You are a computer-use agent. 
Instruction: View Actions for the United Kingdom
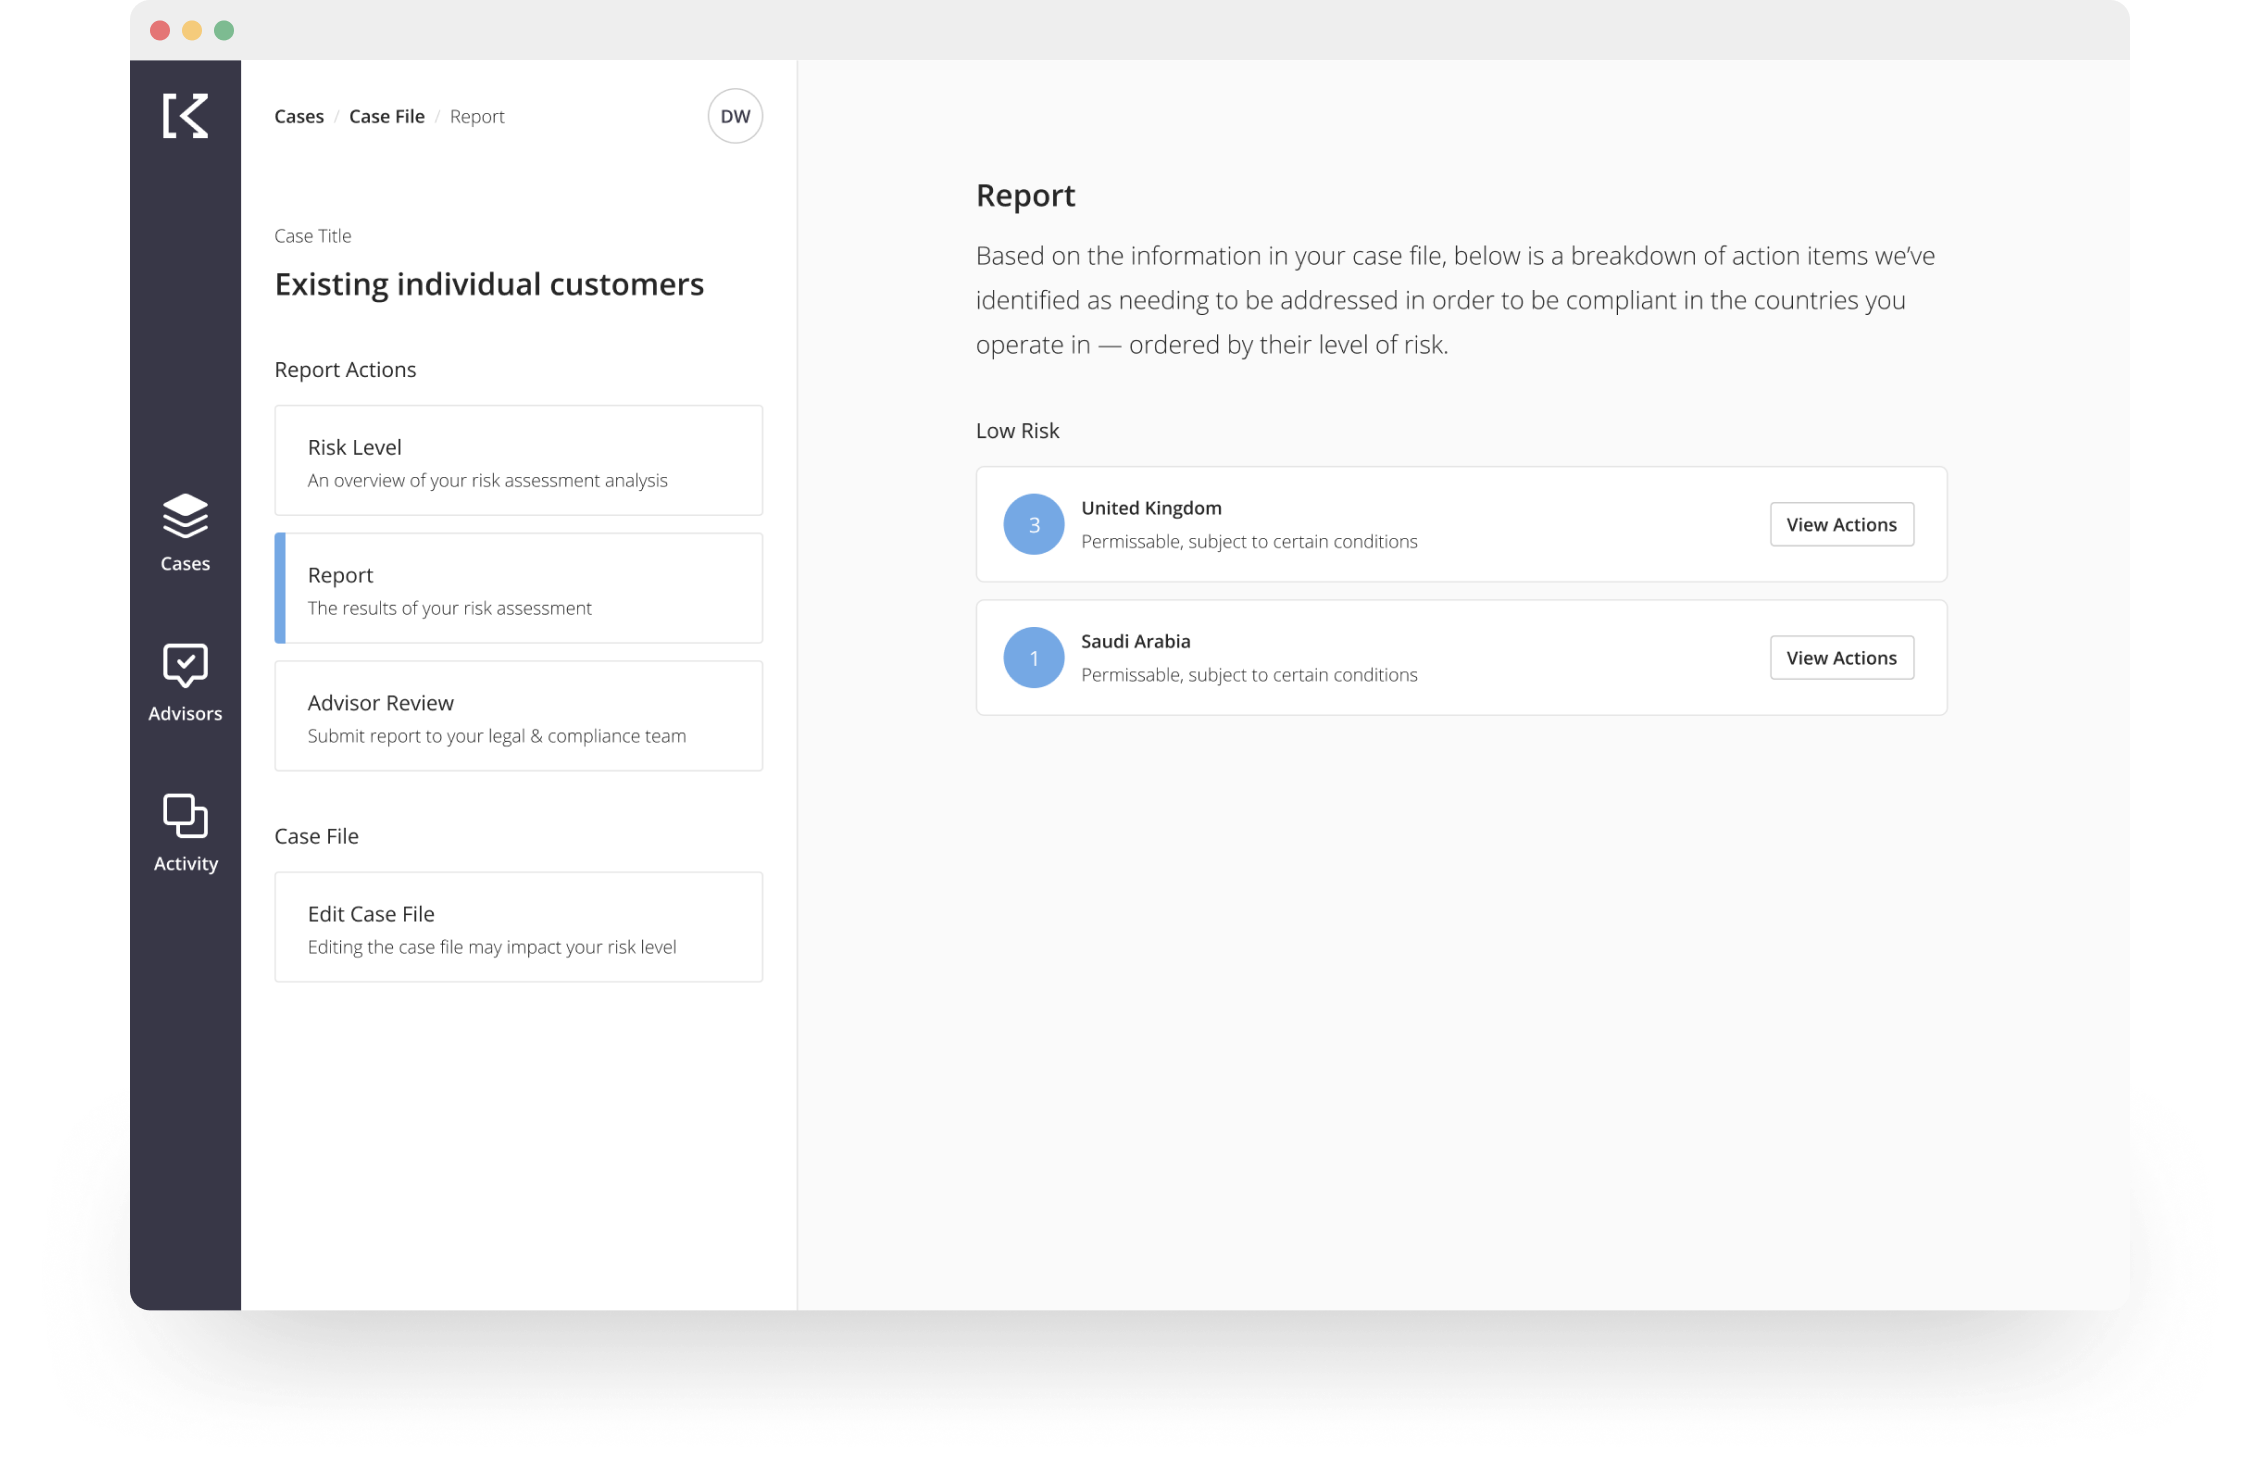(x=1841, y=524)
